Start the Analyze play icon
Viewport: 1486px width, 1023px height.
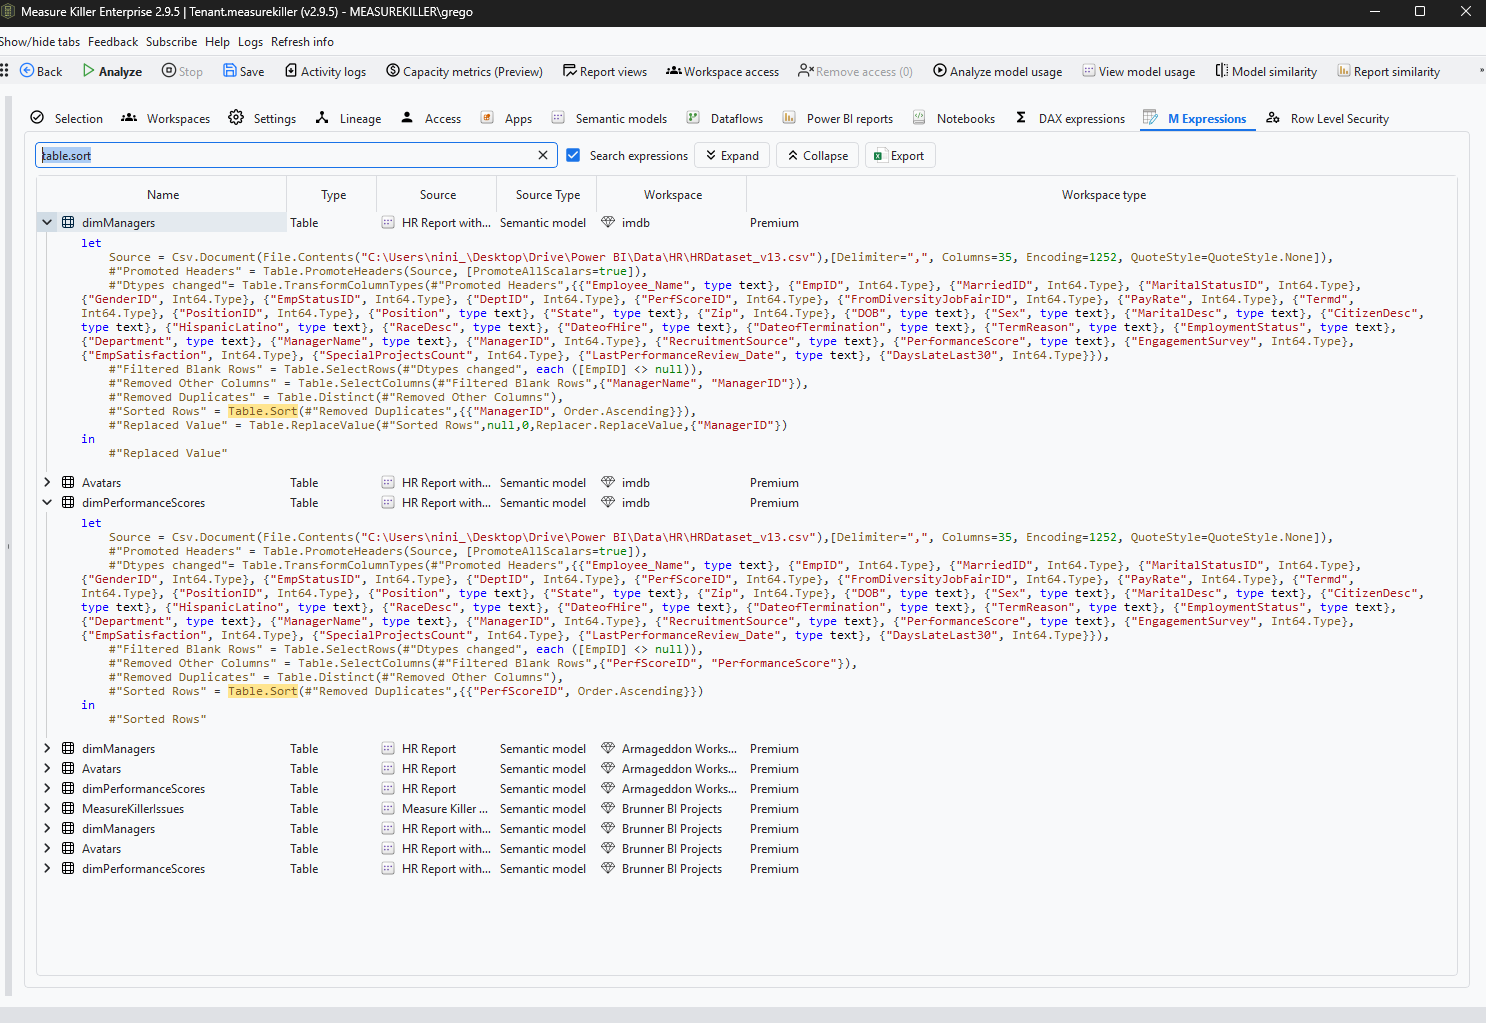click(88, 71)
